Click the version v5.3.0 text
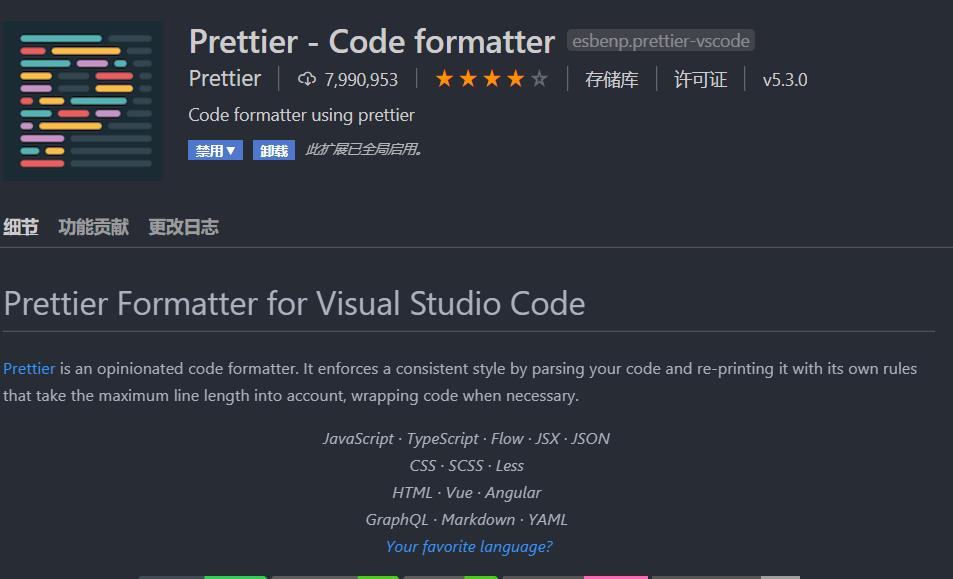 785,80
